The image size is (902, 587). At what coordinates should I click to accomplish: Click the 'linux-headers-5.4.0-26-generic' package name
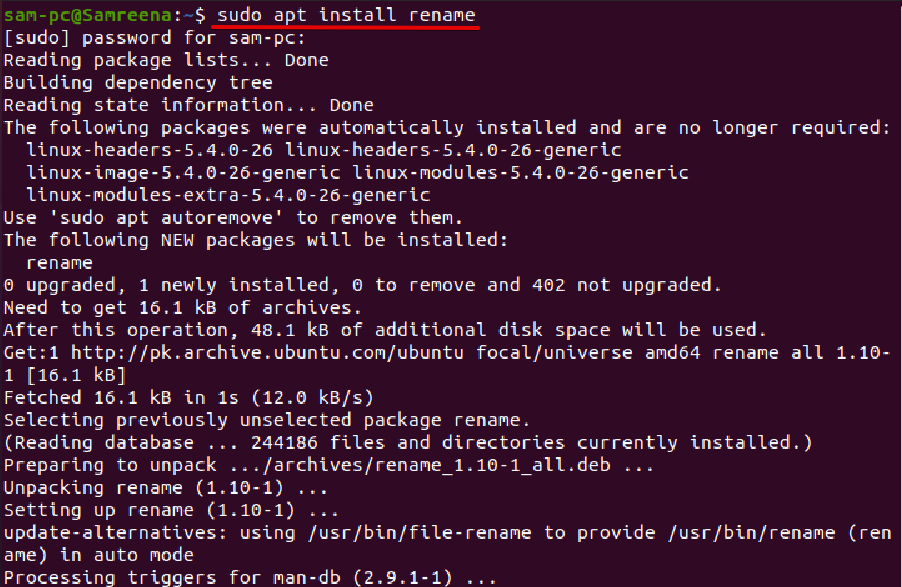(453, 150)
